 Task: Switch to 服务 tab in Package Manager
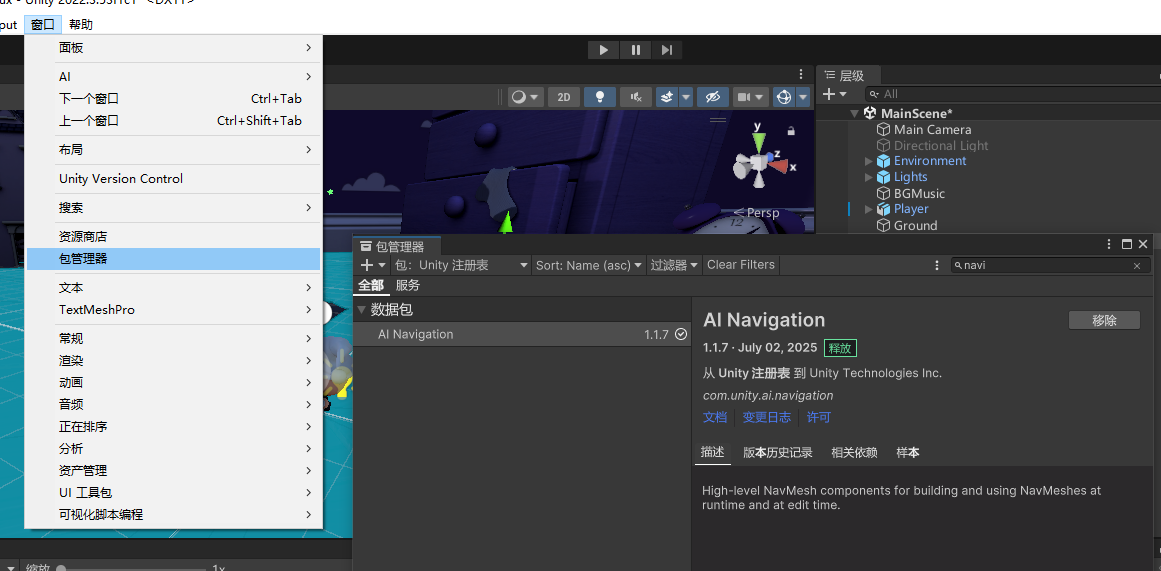tap(408, 285)
